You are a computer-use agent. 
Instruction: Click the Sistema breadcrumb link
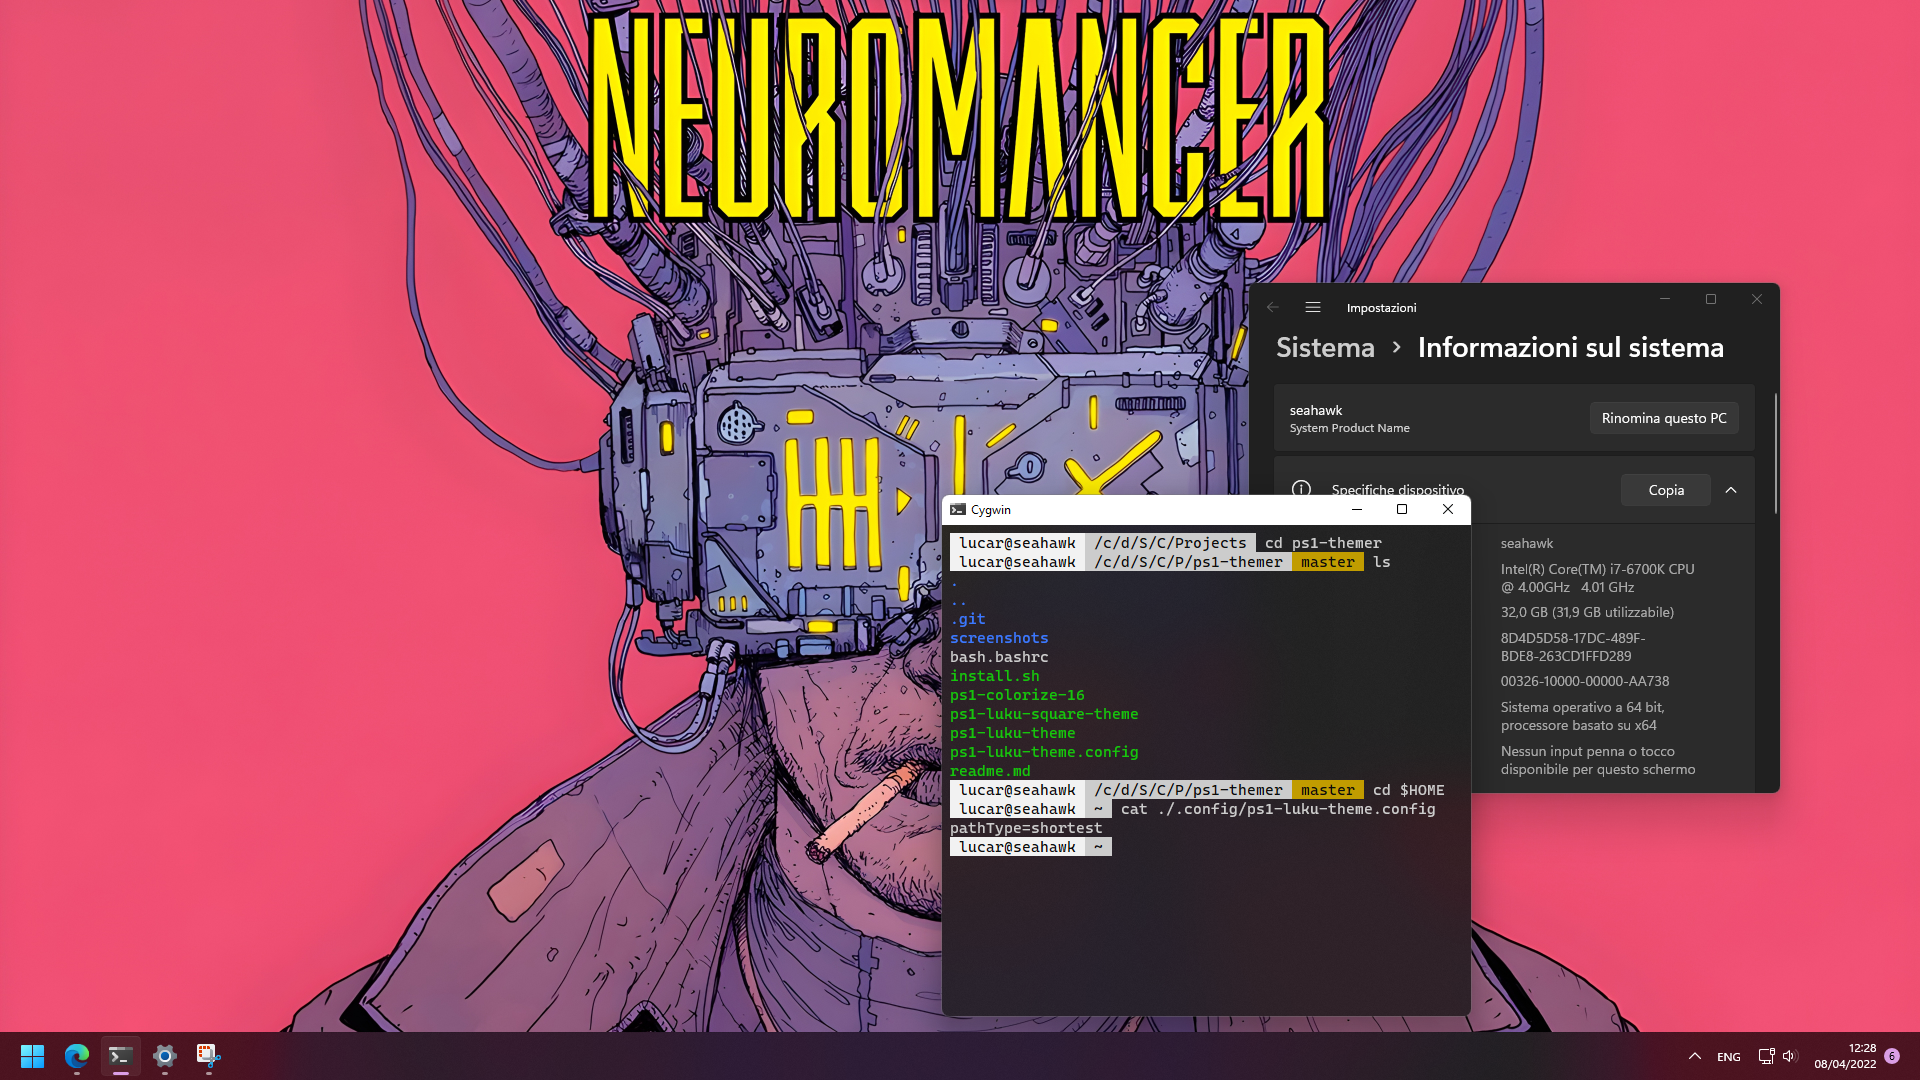click(x=1325, y=348)
